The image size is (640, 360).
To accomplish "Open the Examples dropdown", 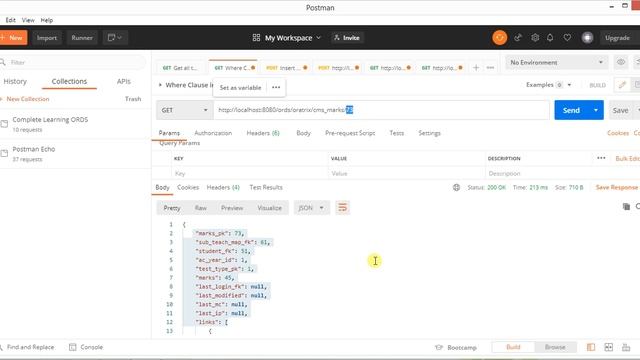I will pos(549,85).
